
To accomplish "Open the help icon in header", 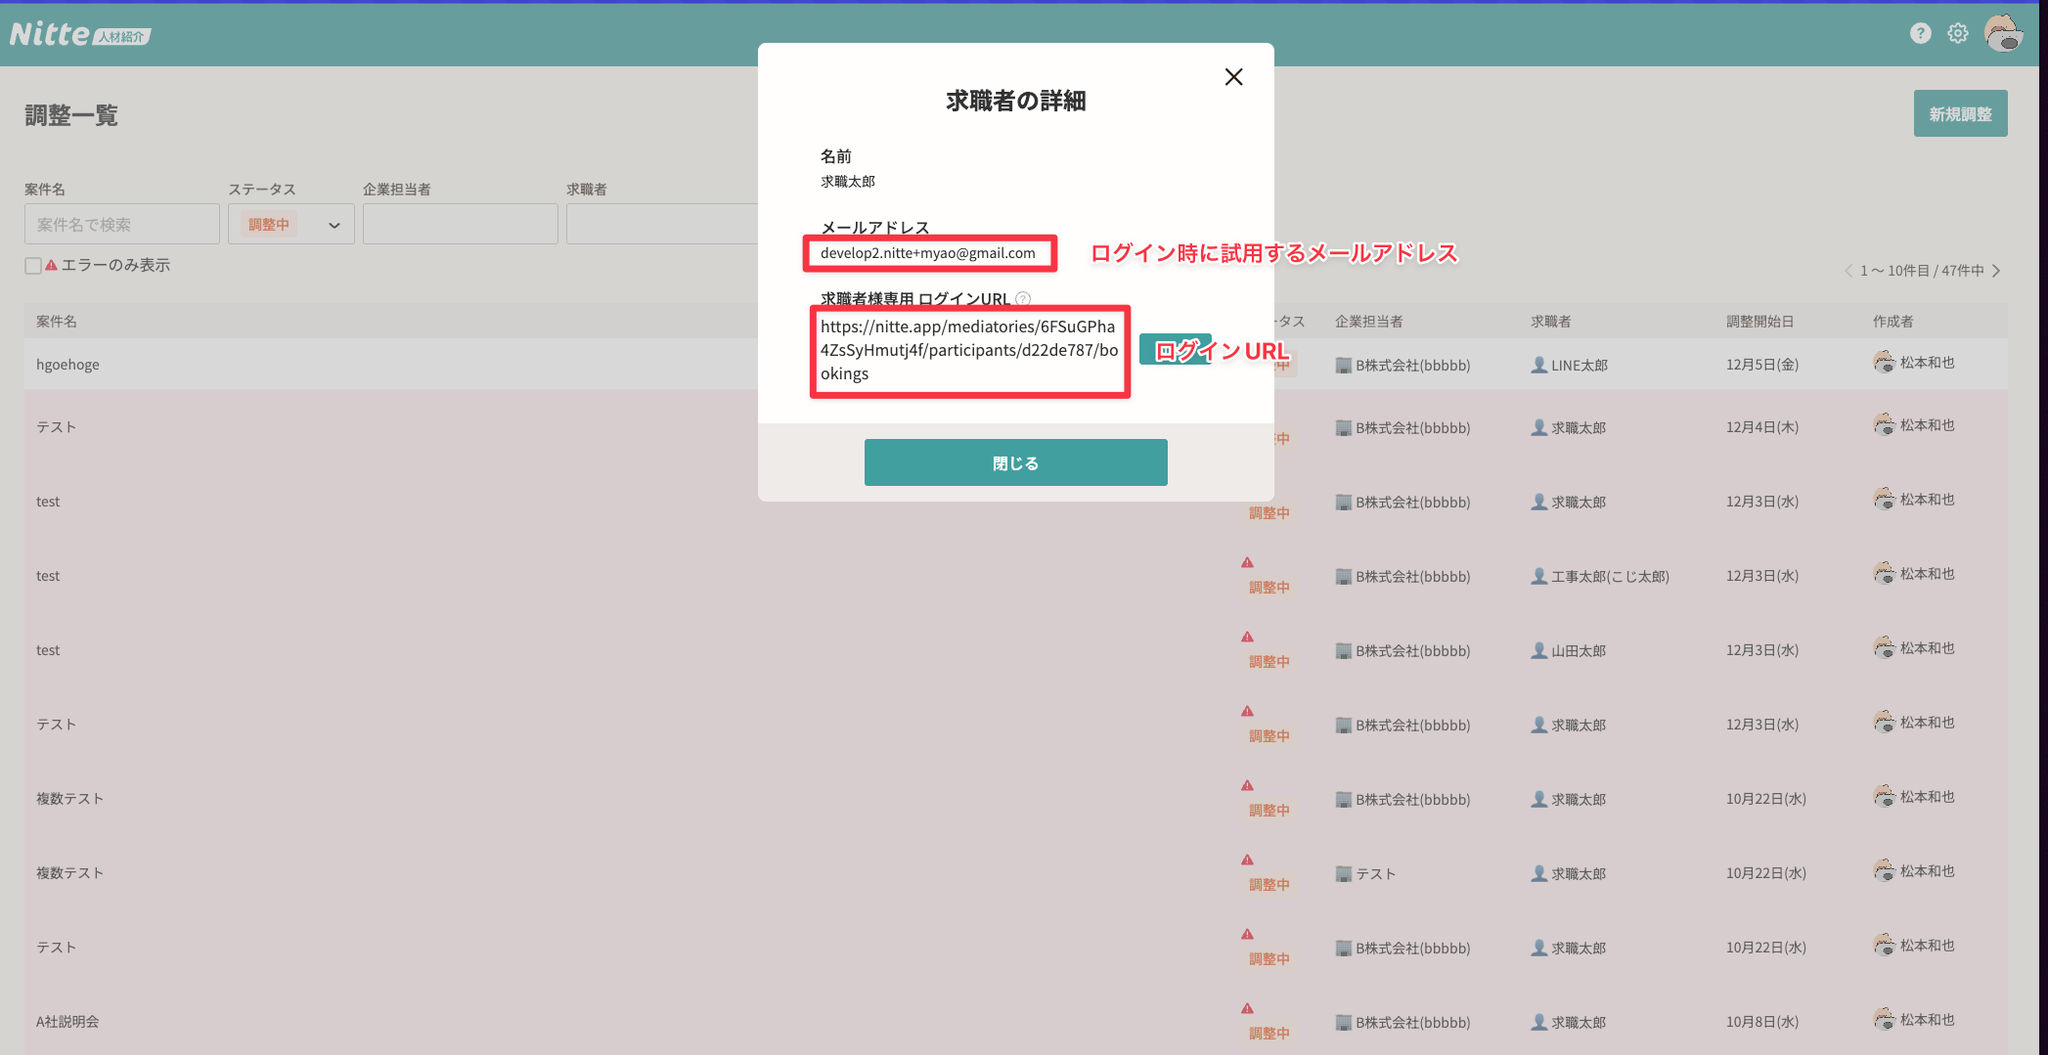I will [1919, 33].
